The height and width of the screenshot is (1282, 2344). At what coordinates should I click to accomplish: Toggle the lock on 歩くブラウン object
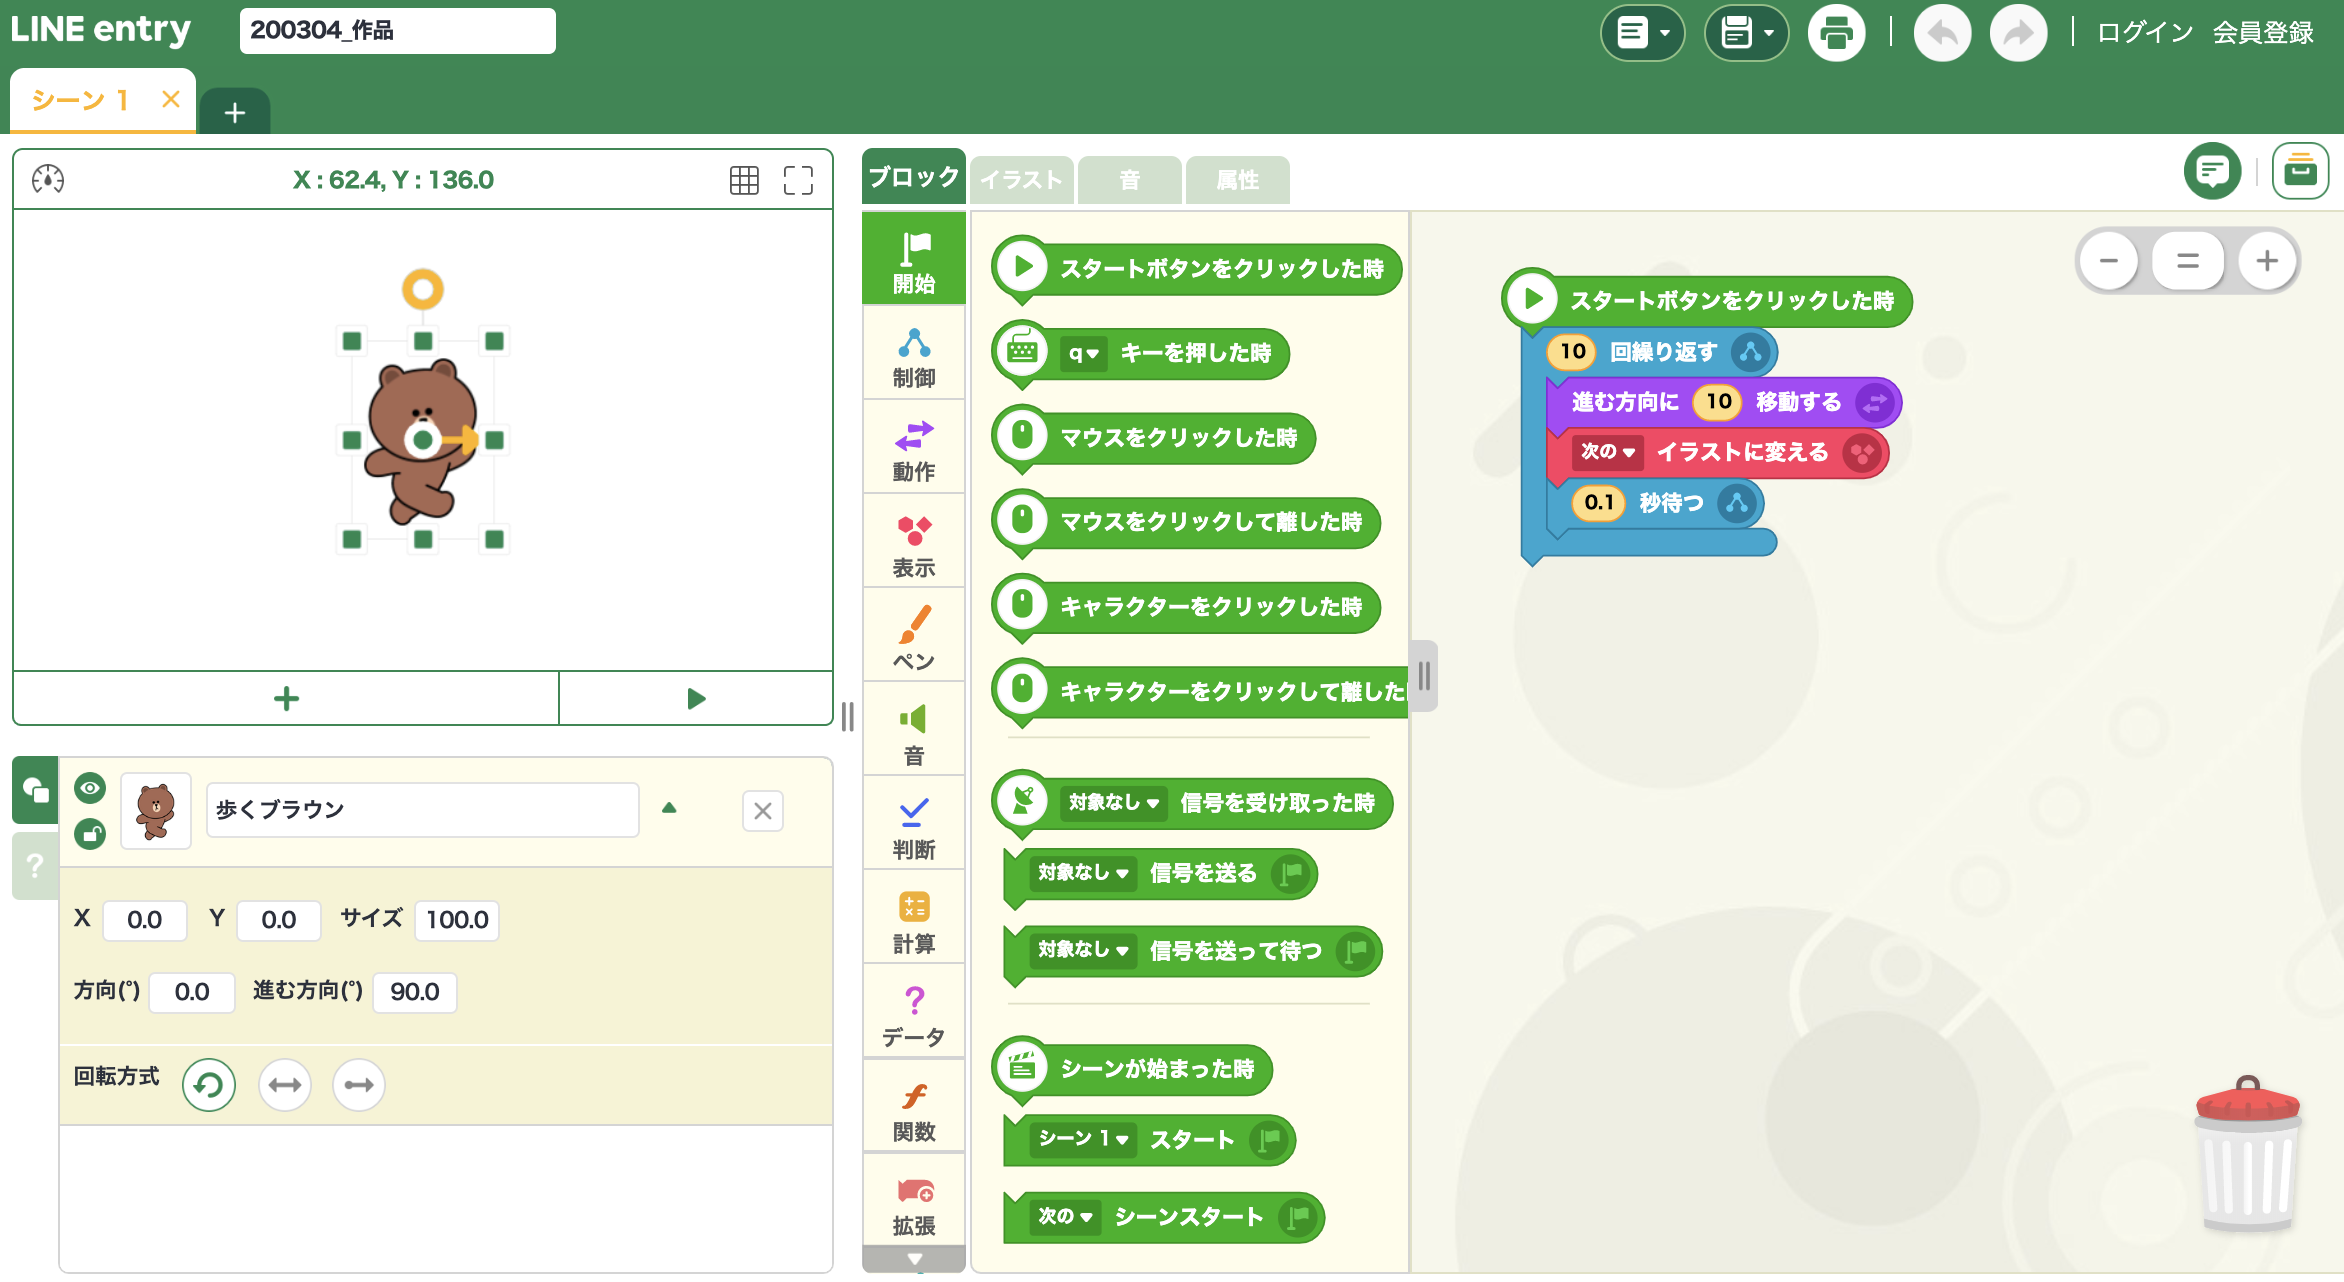point(90,833)
